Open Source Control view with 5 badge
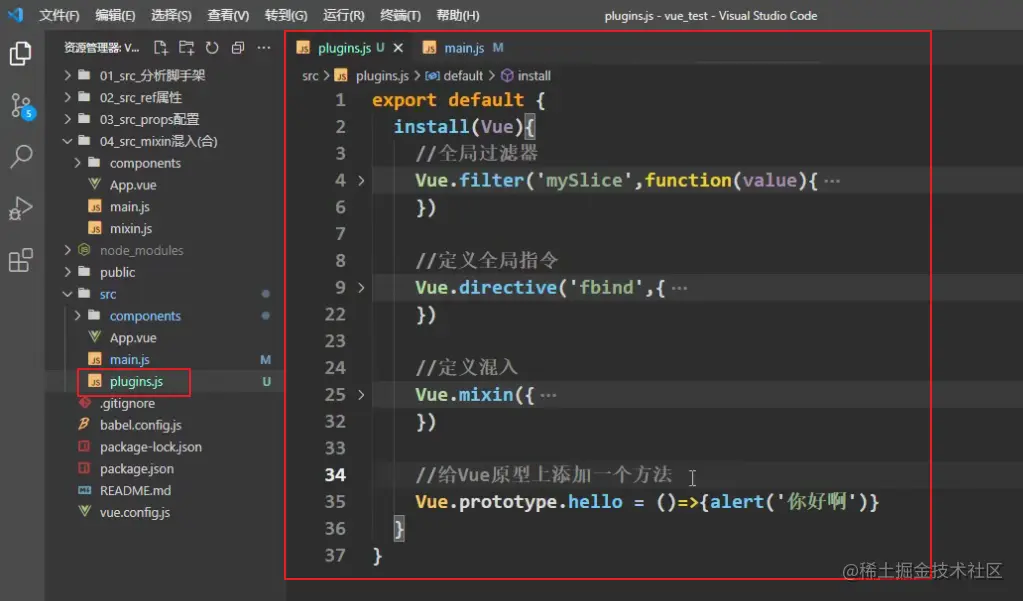Screen dimensions: 1023x601 (22, 105)
